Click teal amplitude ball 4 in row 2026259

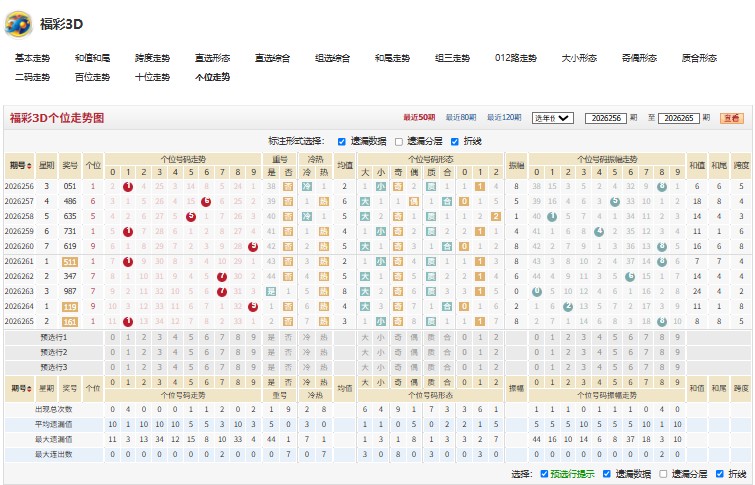599,232
